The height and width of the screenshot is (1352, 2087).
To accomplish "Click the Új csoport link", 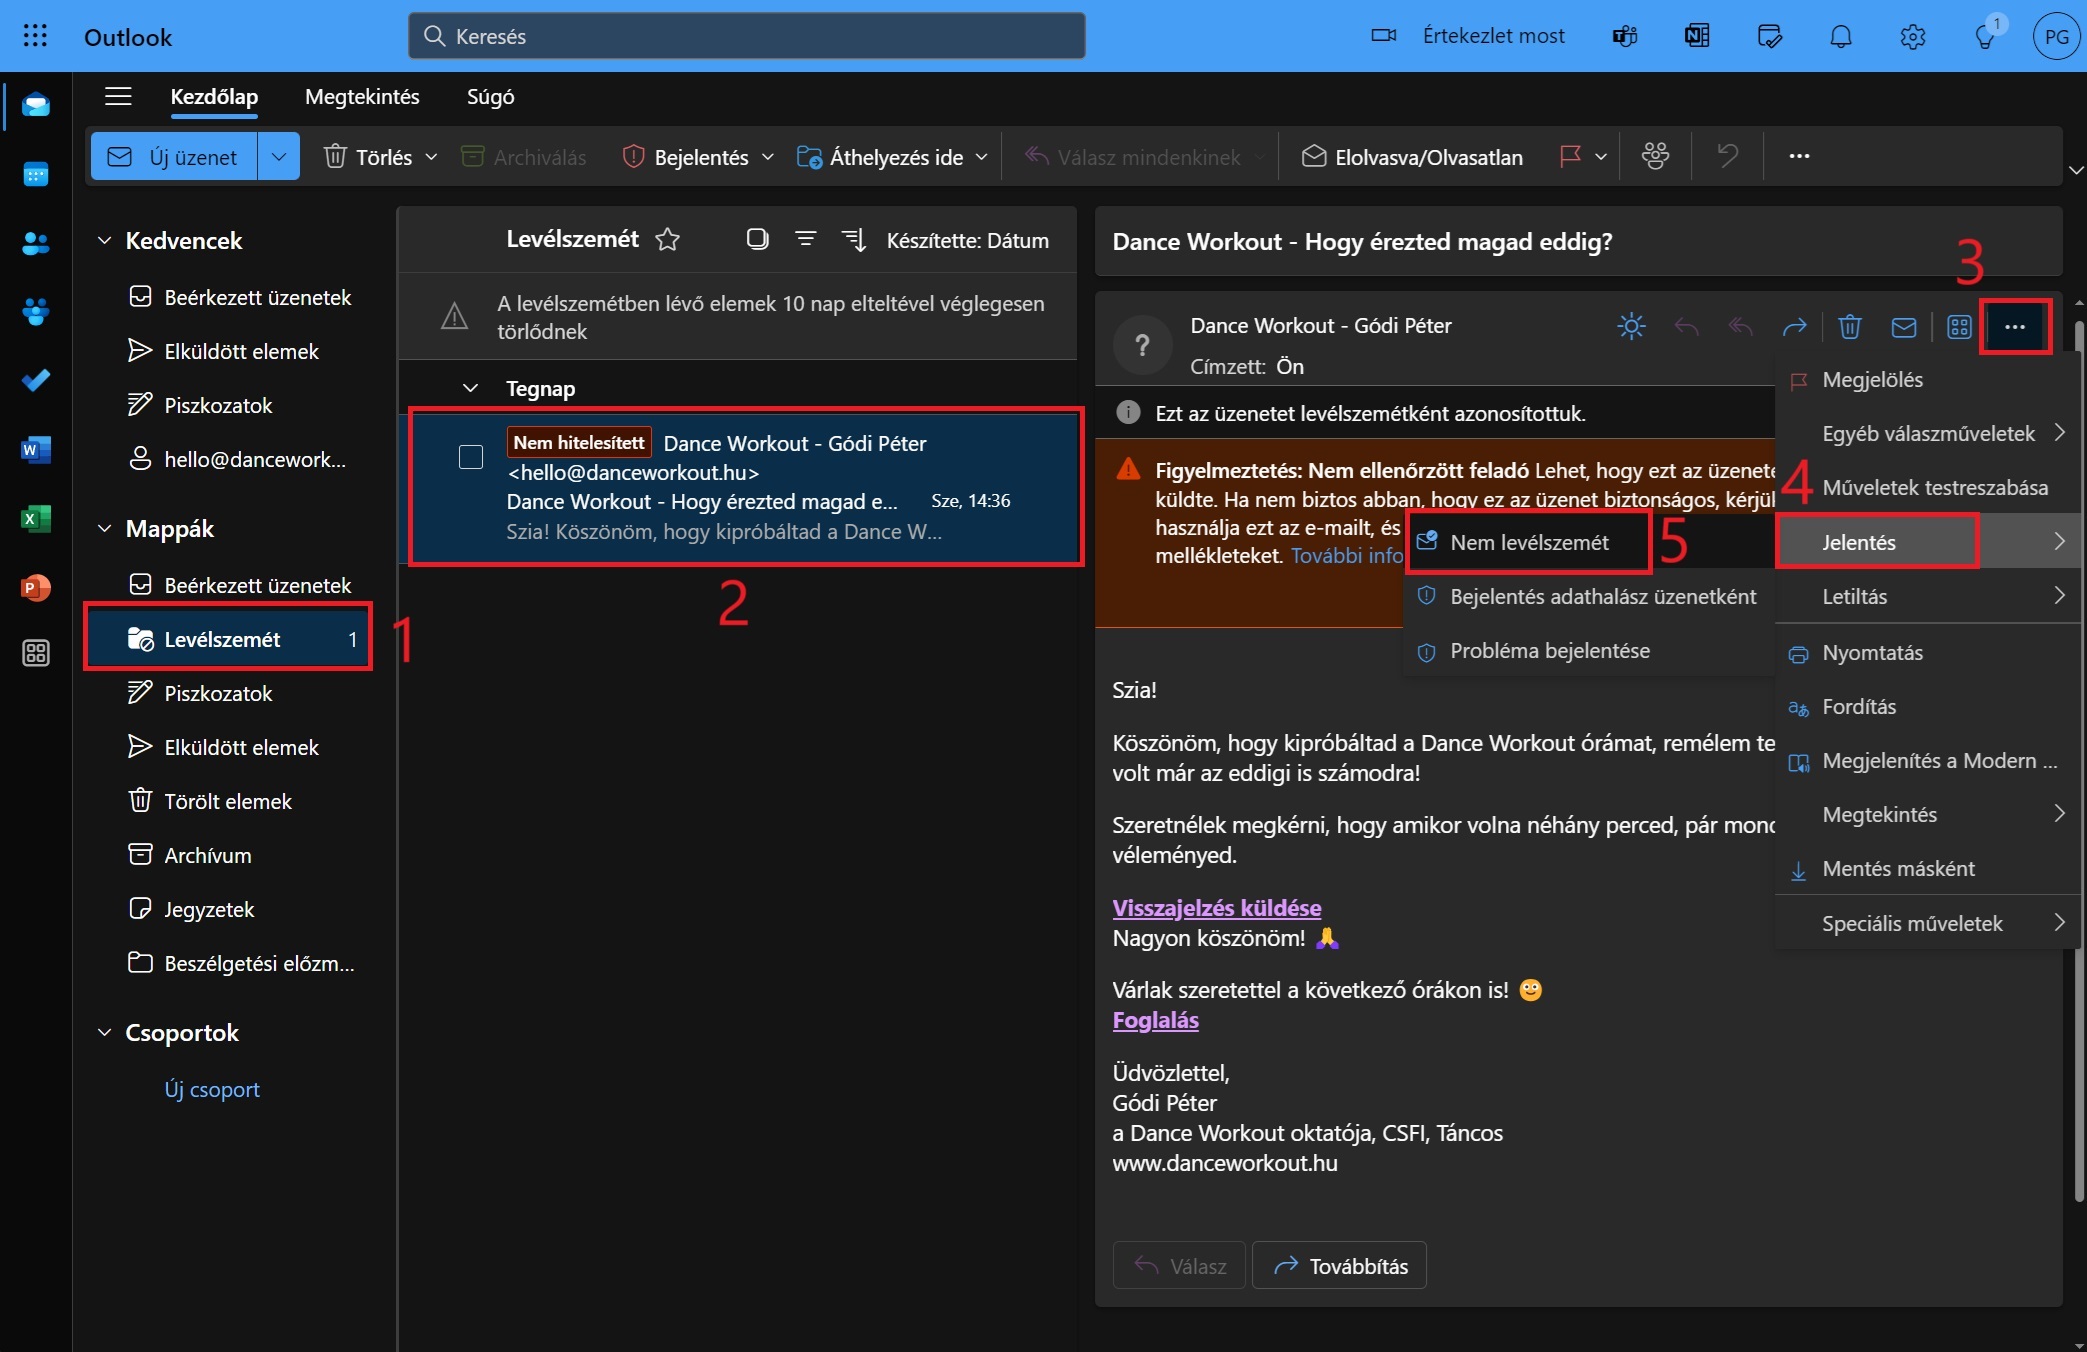I will click(x=212, y=1089).
